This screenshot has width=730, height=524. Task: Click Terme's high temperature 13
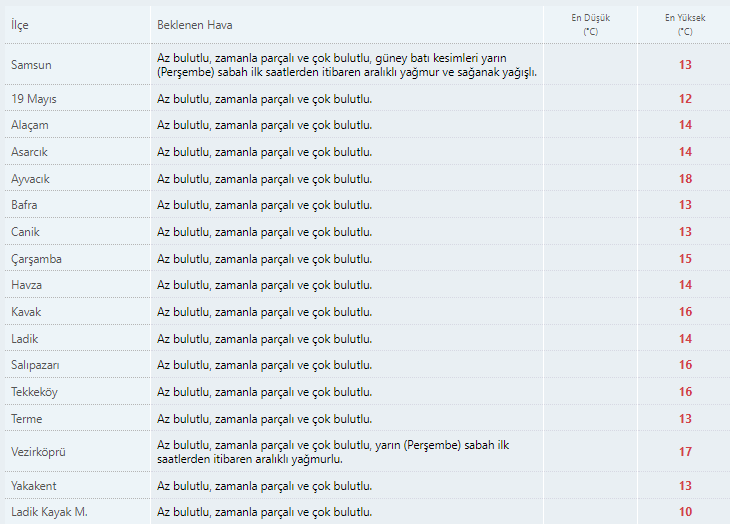[x=685, y=419]
